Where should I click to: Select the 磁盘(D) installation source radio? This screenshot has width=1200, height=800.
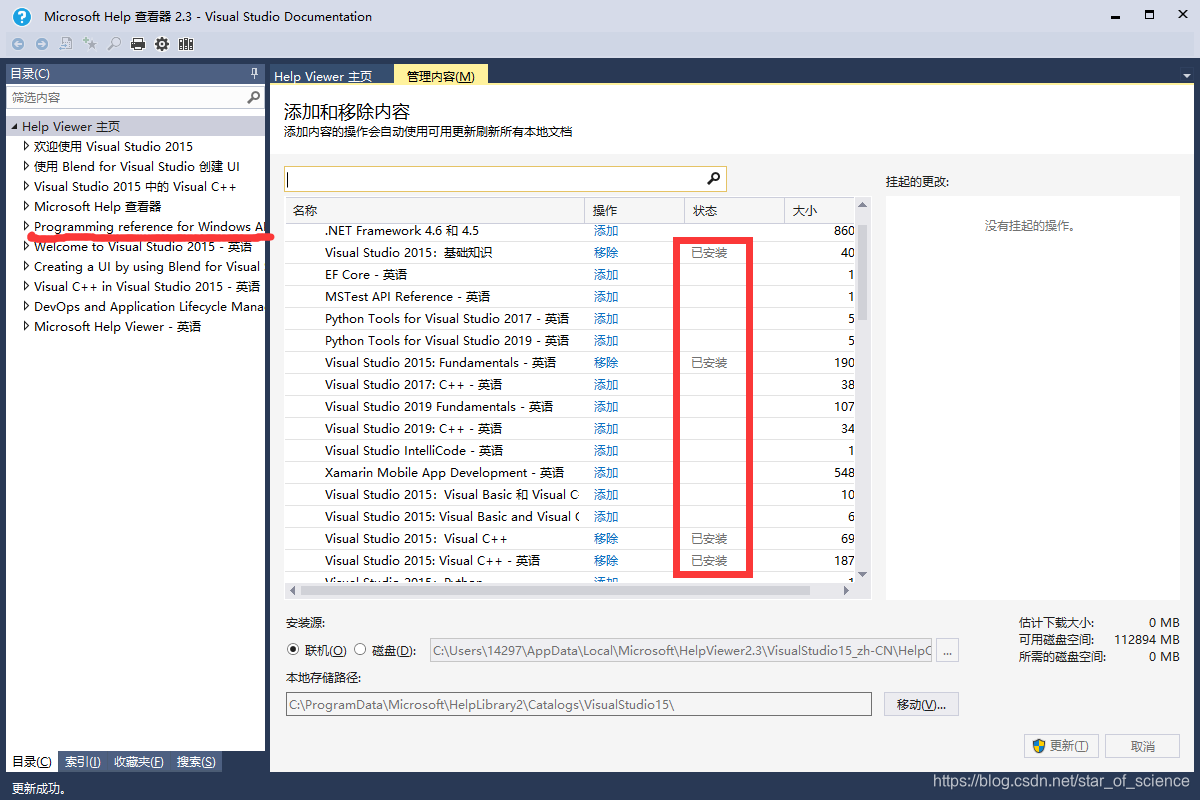[x=360, y=650]
